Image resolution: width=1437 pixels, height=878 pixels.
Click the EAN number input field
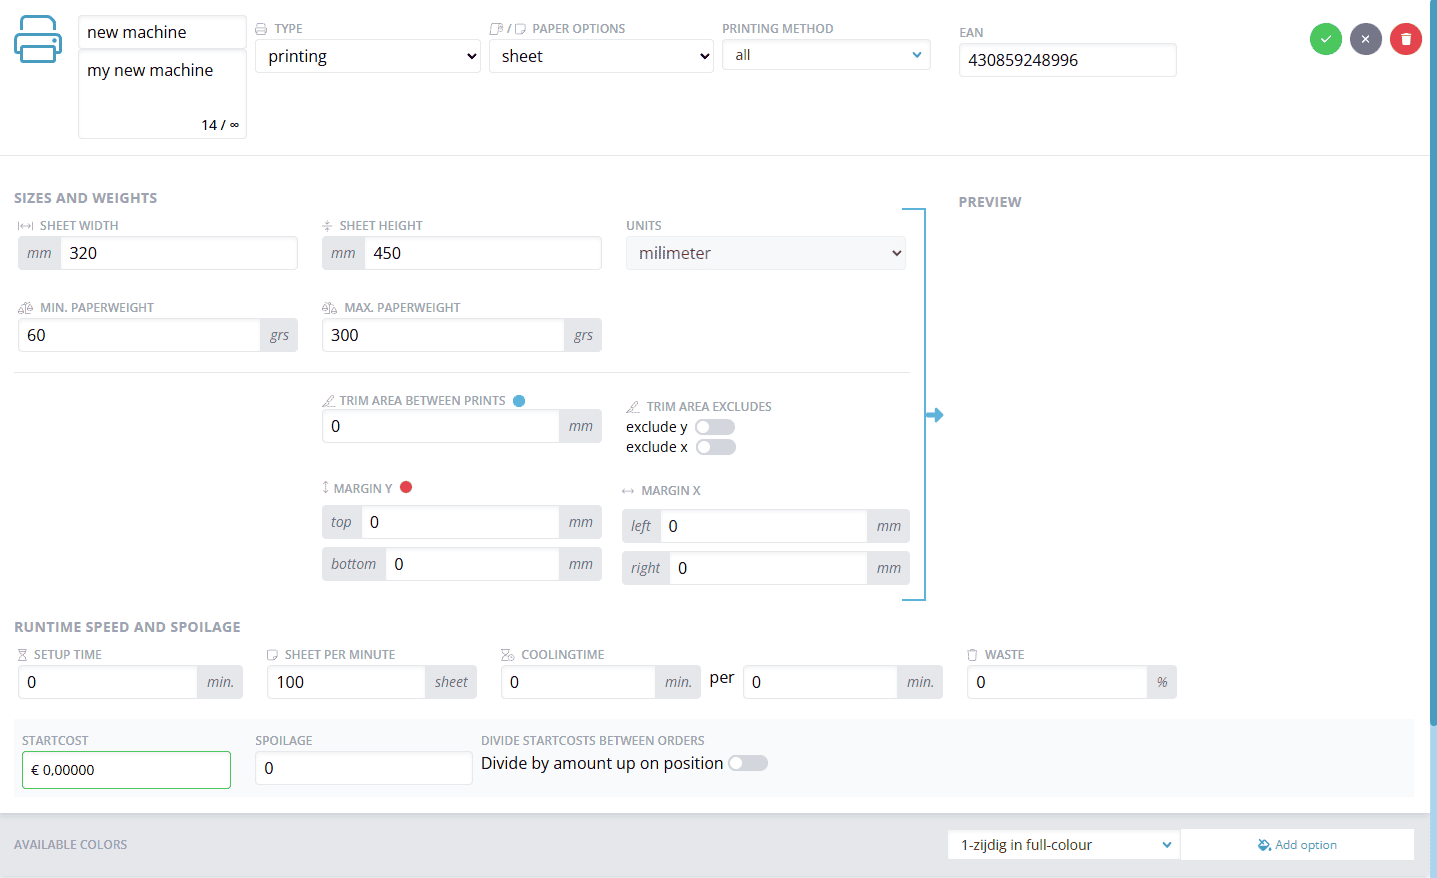tap(1067, 60)
